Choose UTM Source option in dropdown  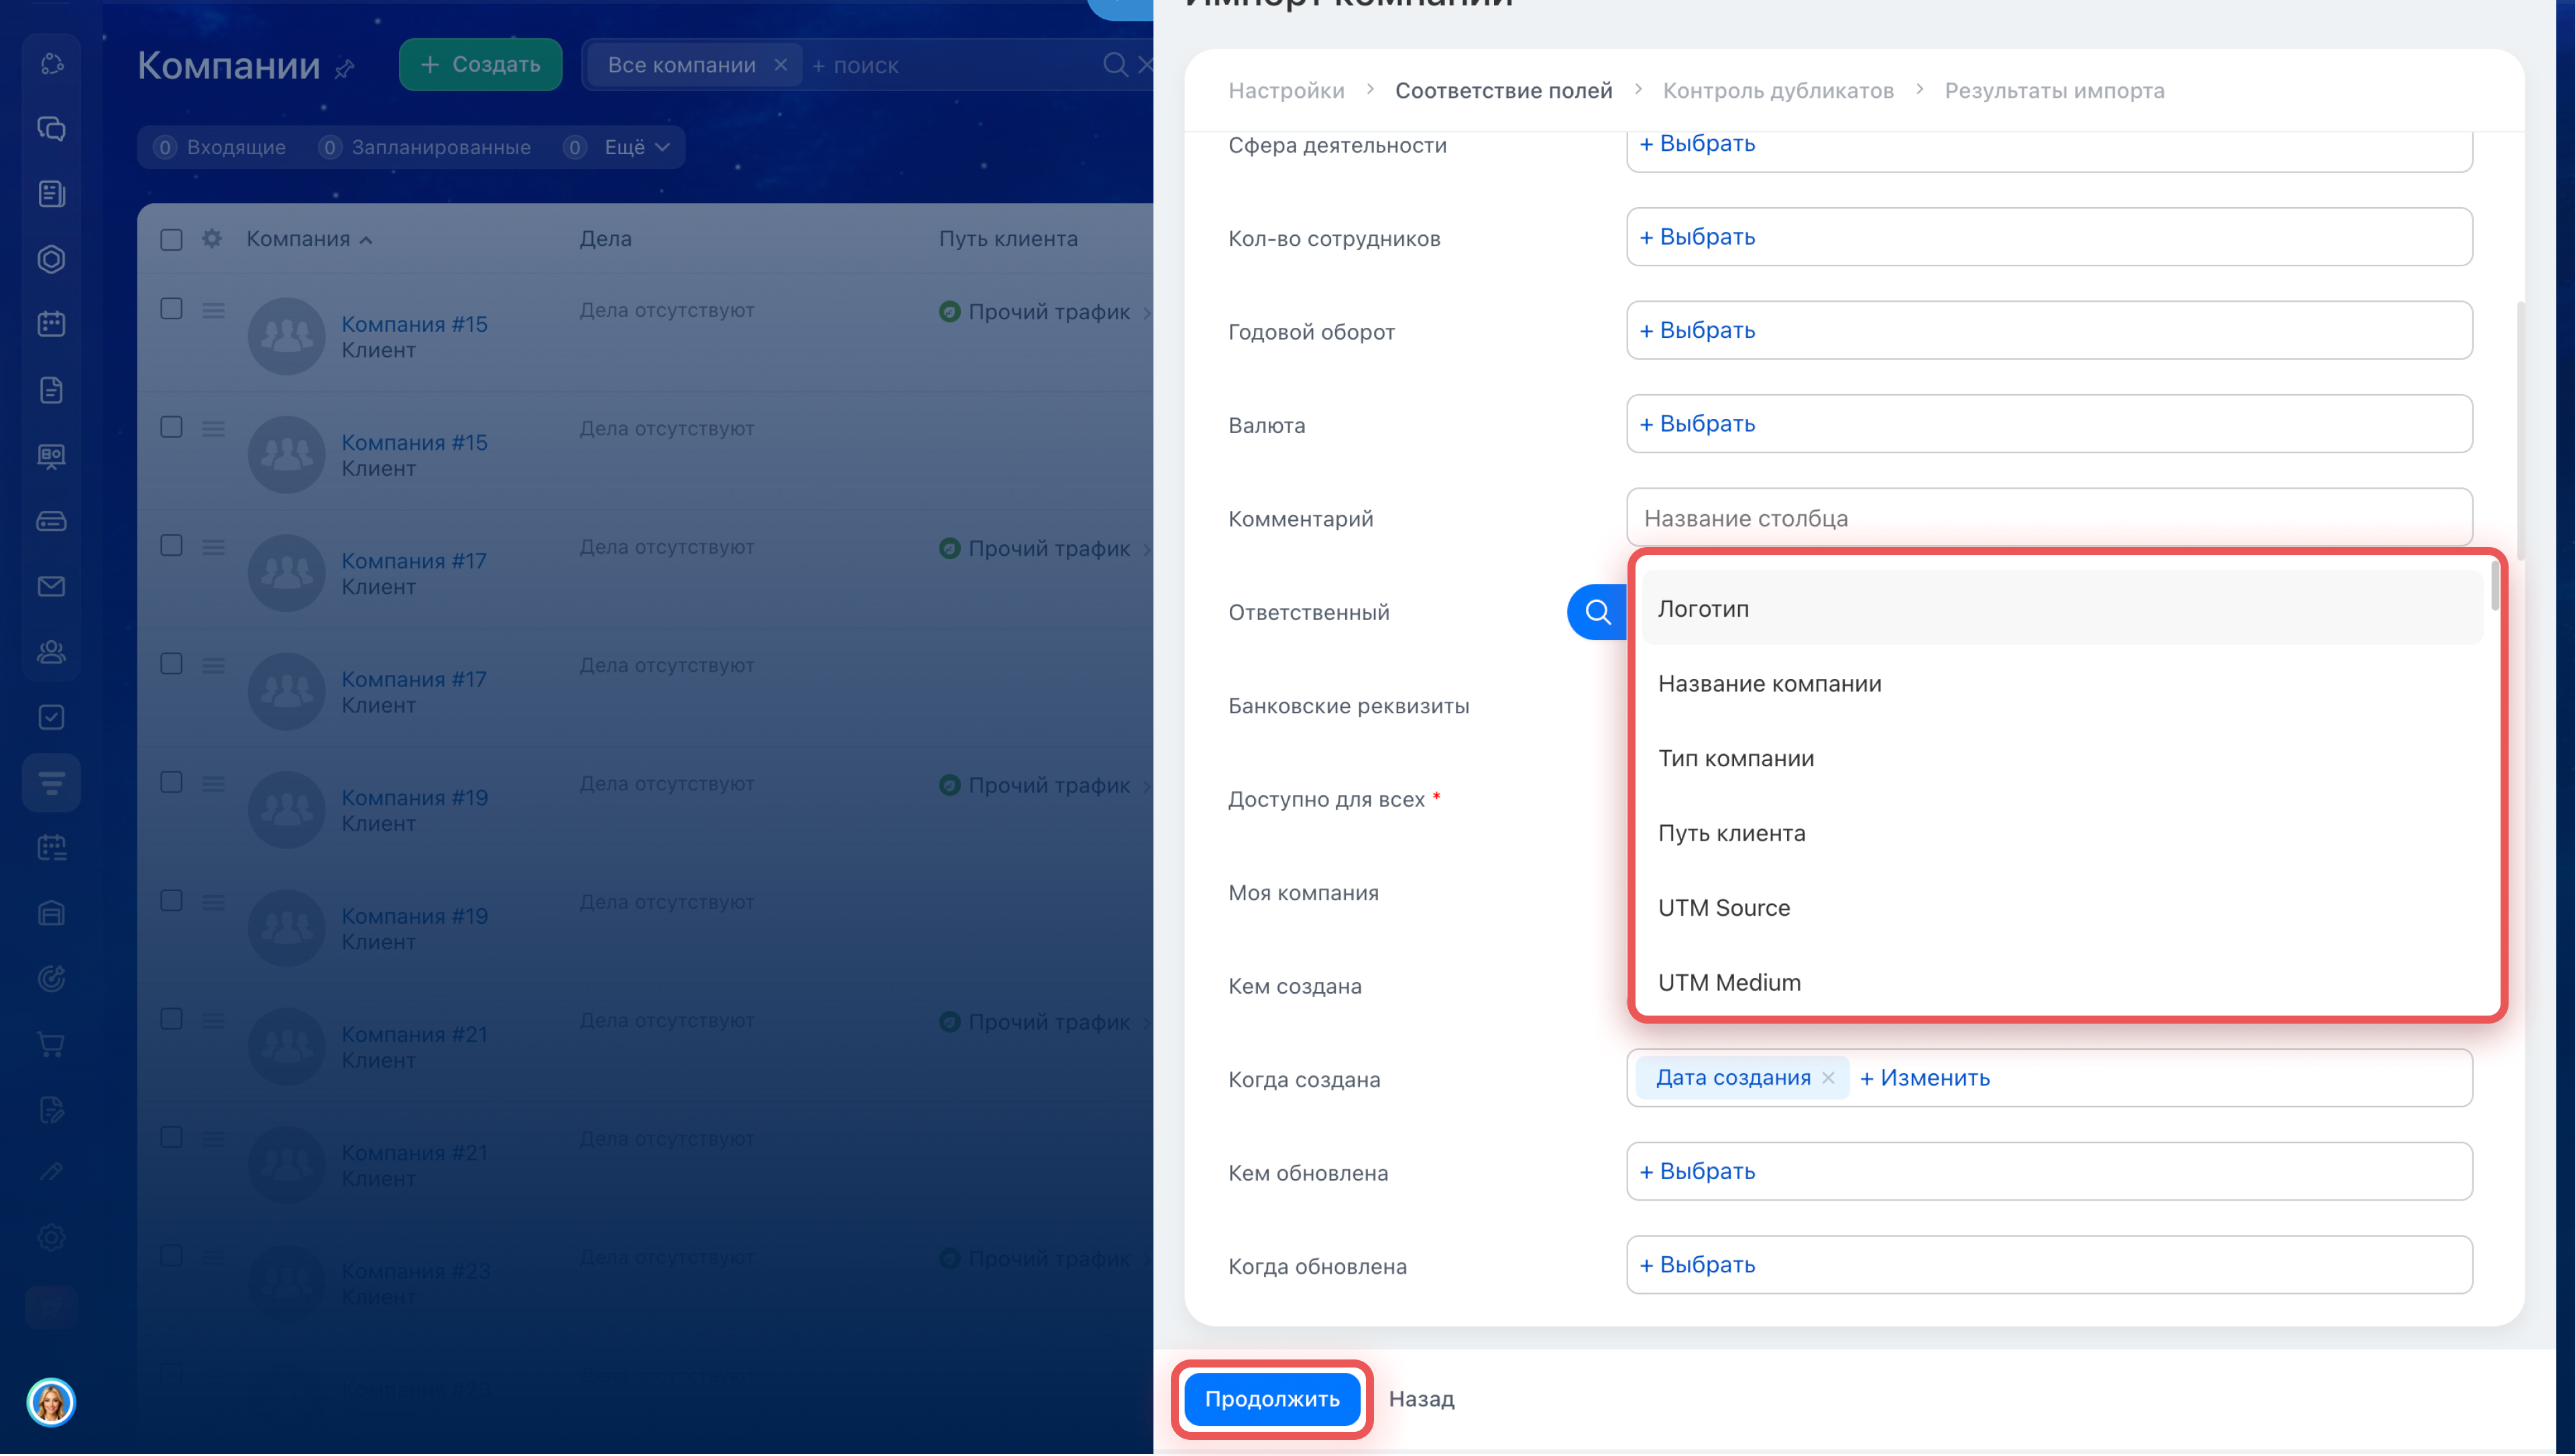[x=1724, y=908]
